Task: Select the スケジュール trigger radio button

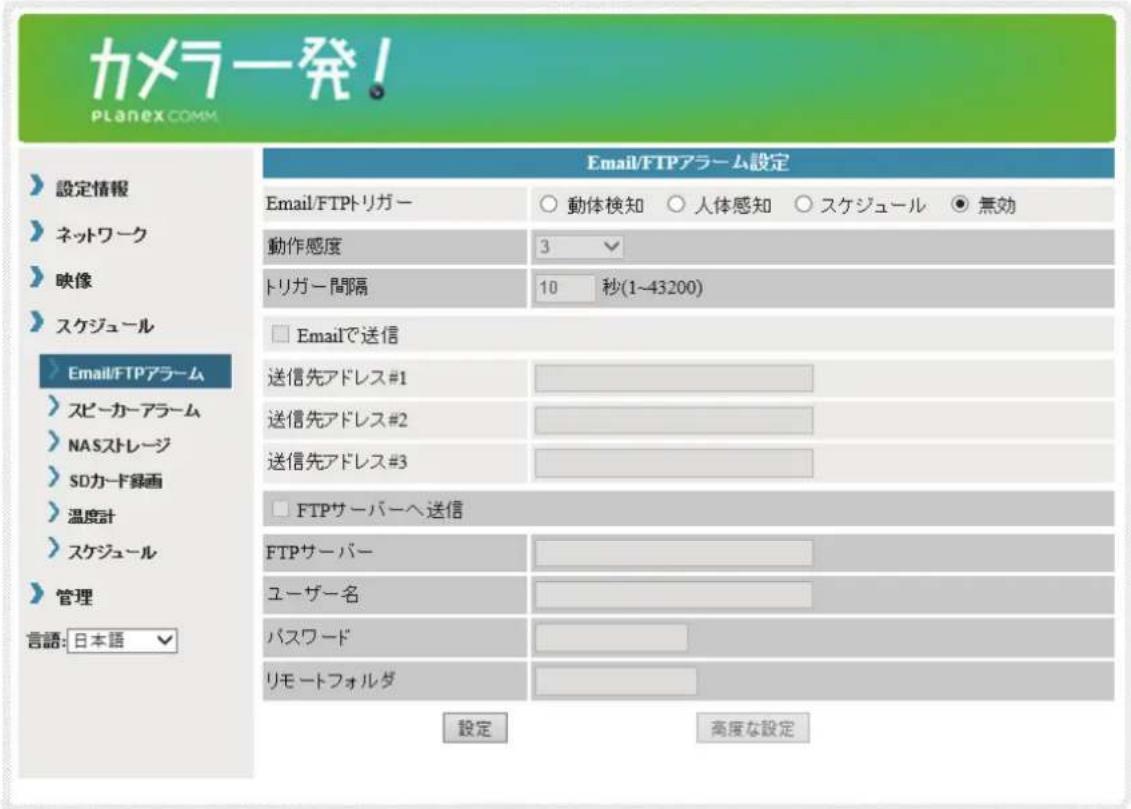Action: click(803, 205)
